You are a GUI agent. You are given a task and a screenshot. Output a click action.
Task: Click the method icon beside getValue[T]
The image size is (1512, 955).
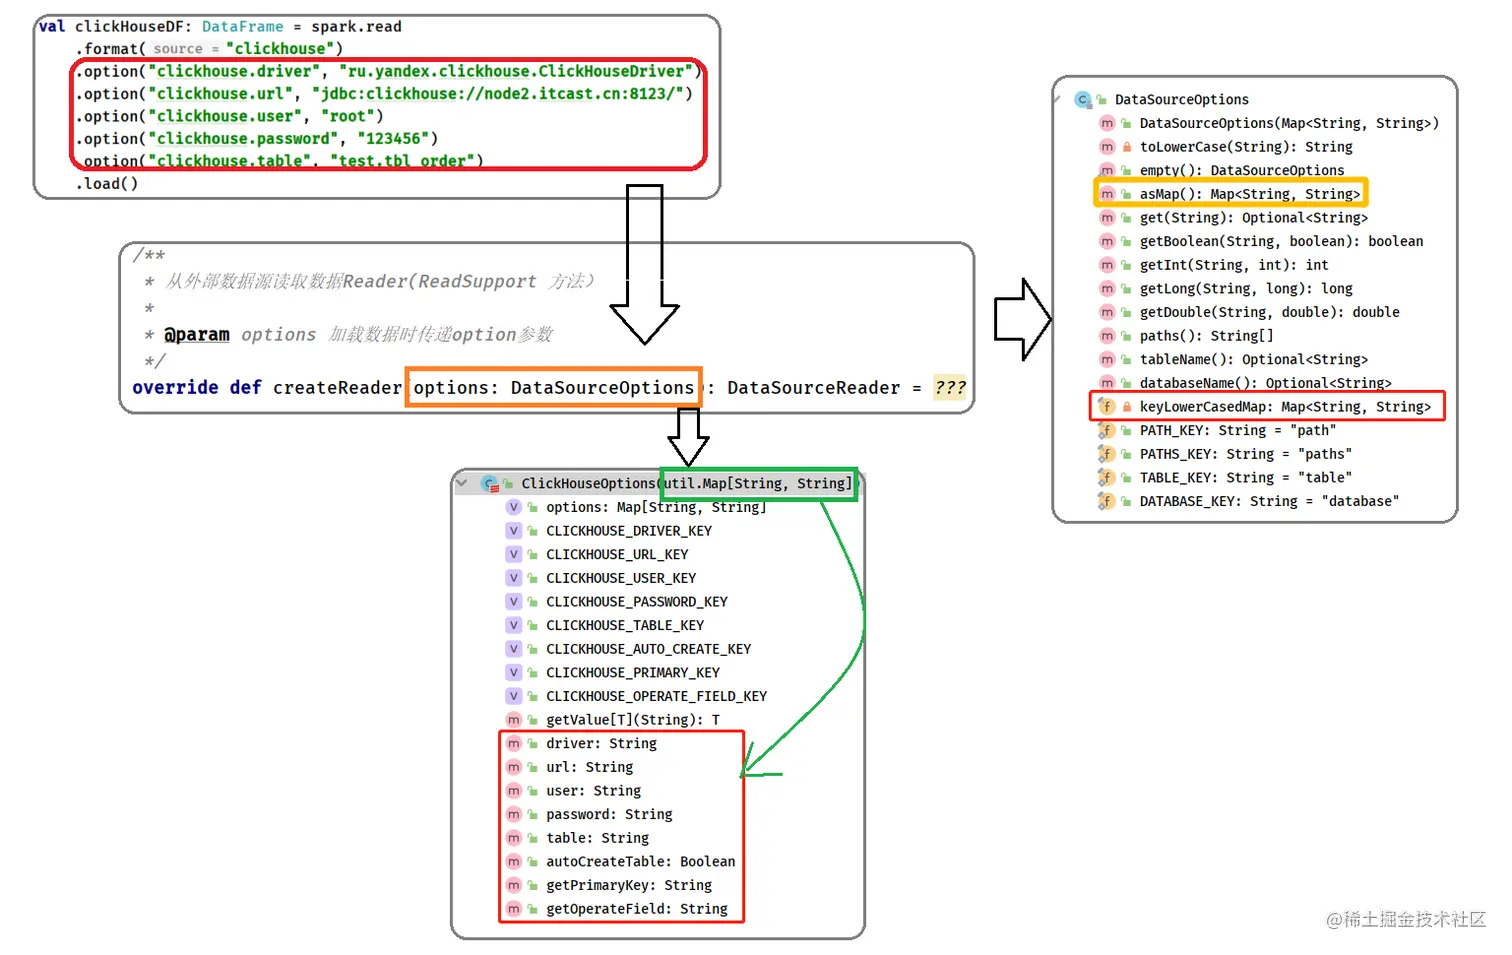pos(514,720)
